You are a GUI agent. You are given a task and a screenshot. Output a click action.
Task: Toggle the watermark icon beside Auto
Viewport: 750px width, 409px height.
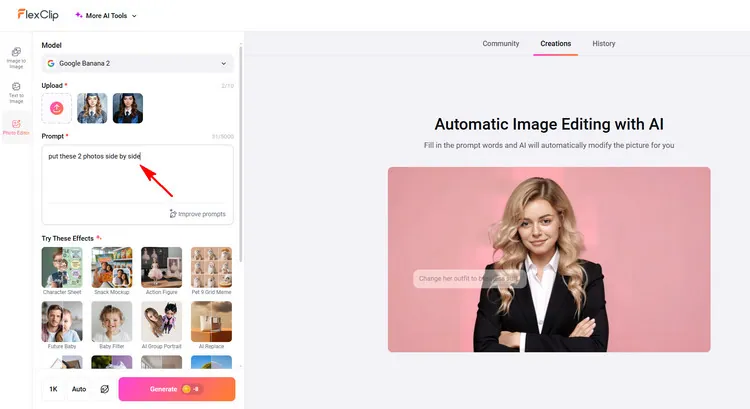tap(104, 389)
